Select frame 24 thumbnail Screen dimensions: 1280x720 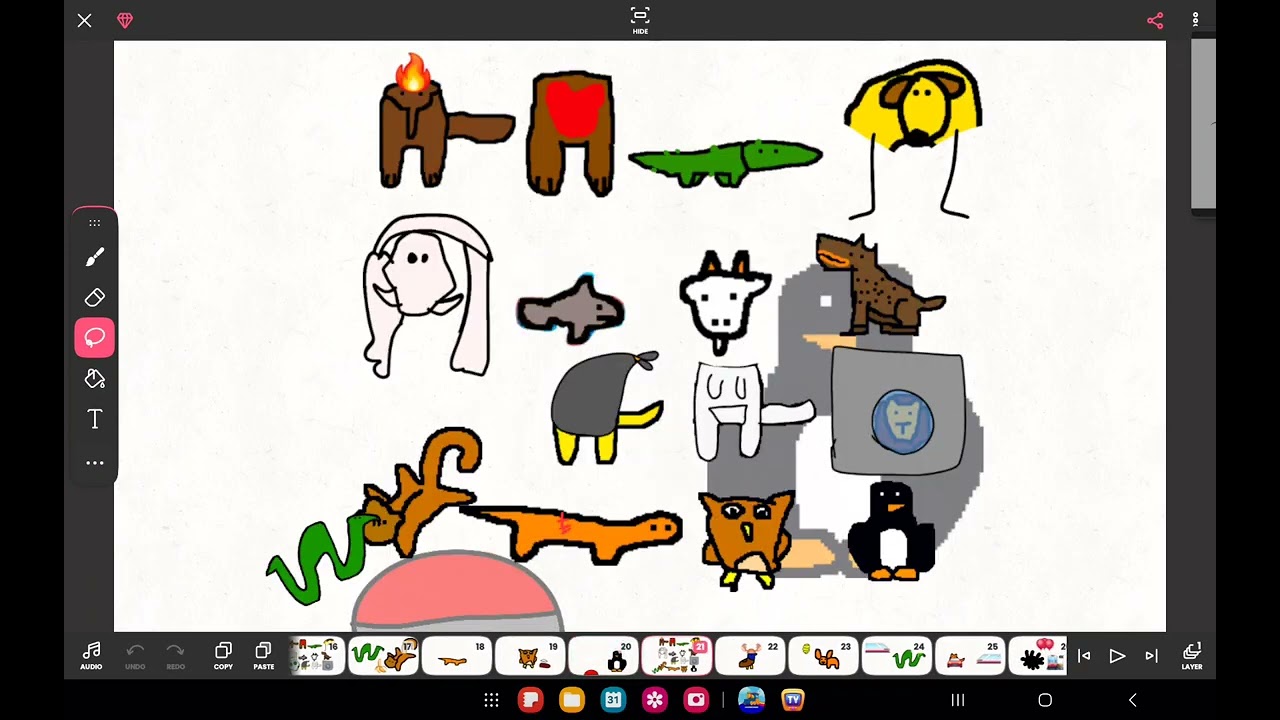[897, 657]
